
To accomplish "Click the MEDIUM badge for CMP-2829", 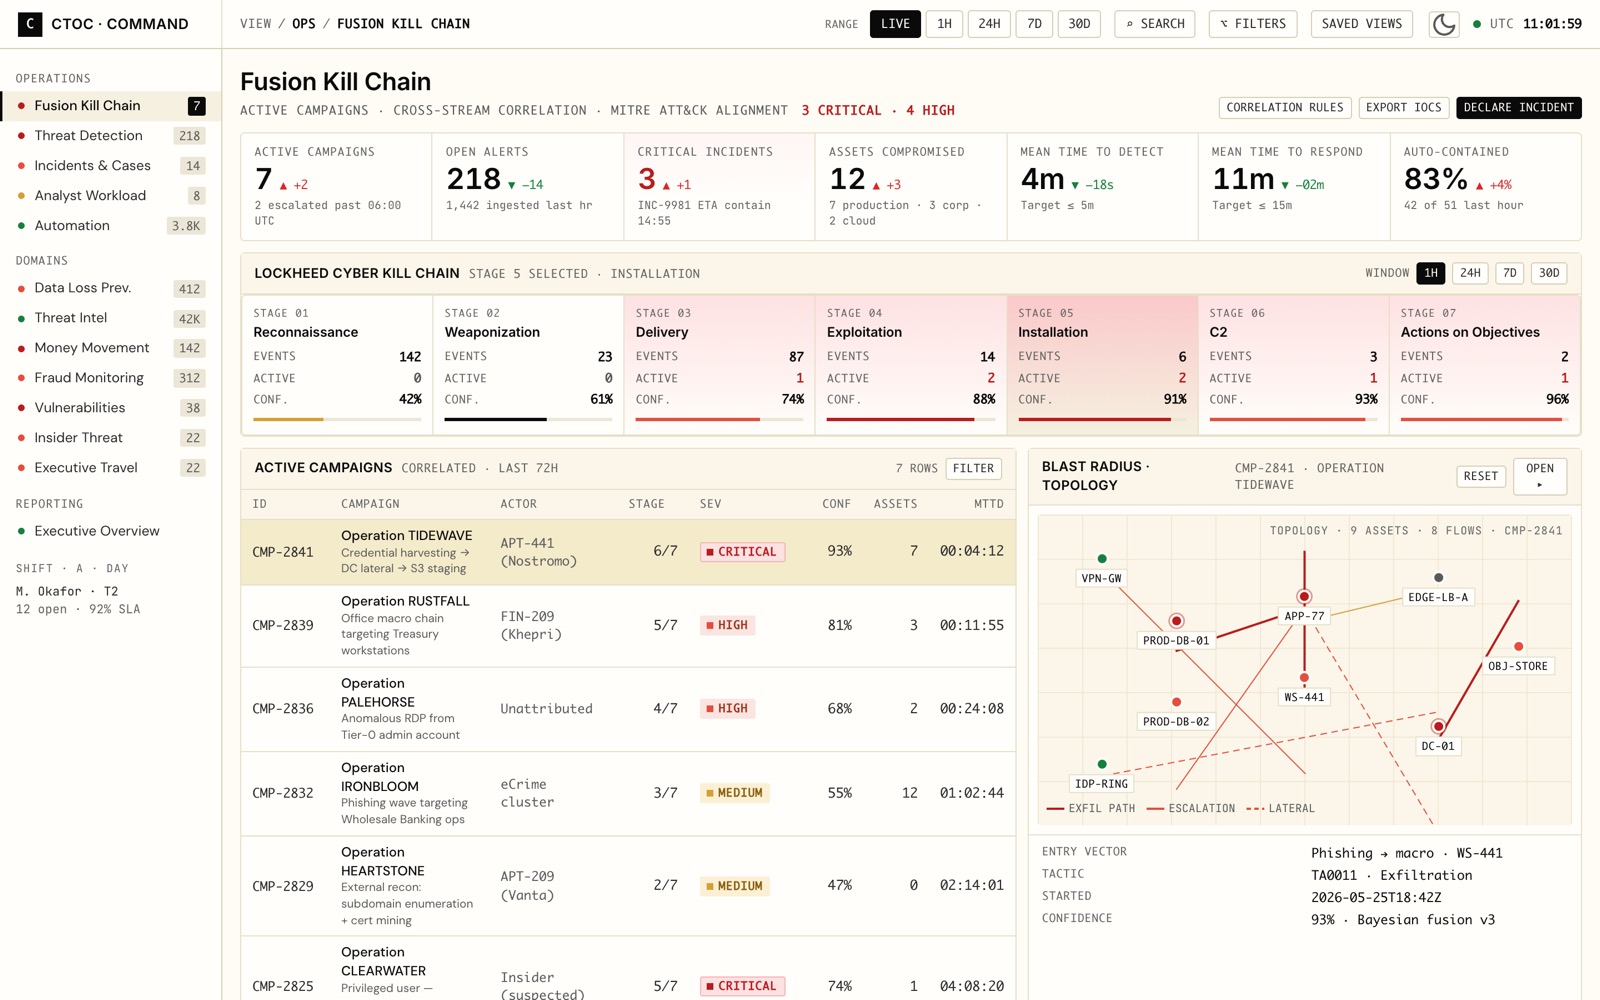I will [x=735, y=886].
